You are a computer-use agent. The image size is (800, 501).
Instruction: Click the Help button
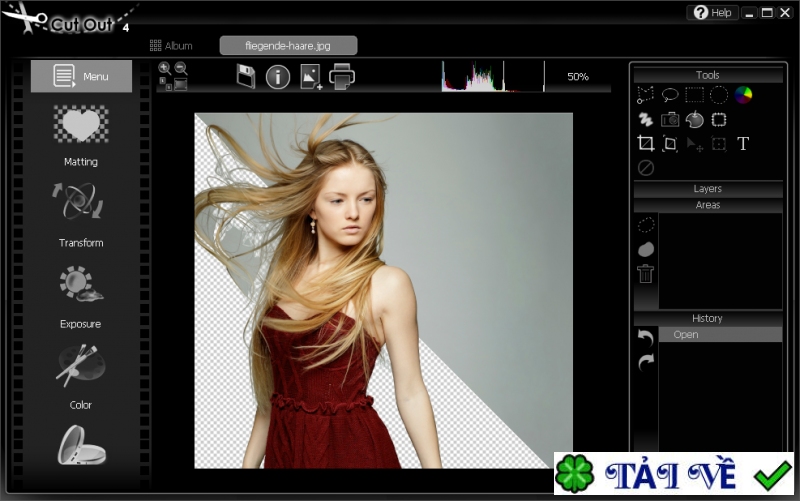(x=712, y=13)
